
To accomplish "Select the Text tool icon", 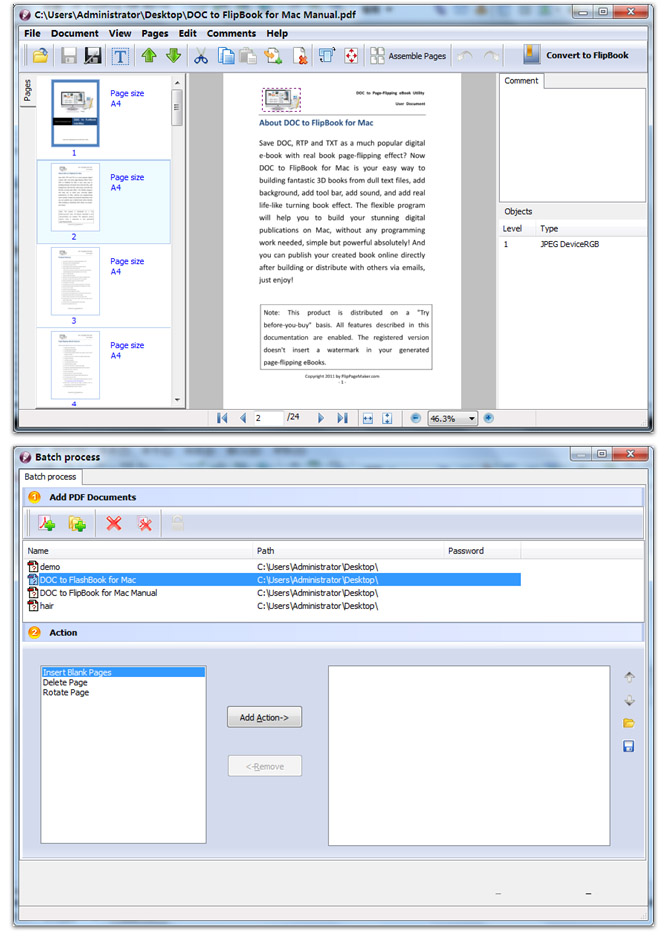I will coord(120,56).
